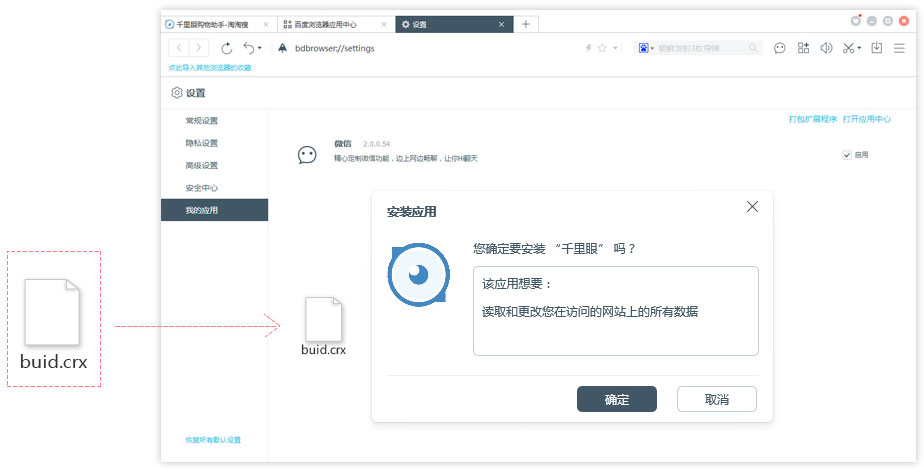Viewport: 924px width, 469px height.
Task: Select 隐私设置 in the settings sidebar
Action: click(x=201, y=143)
